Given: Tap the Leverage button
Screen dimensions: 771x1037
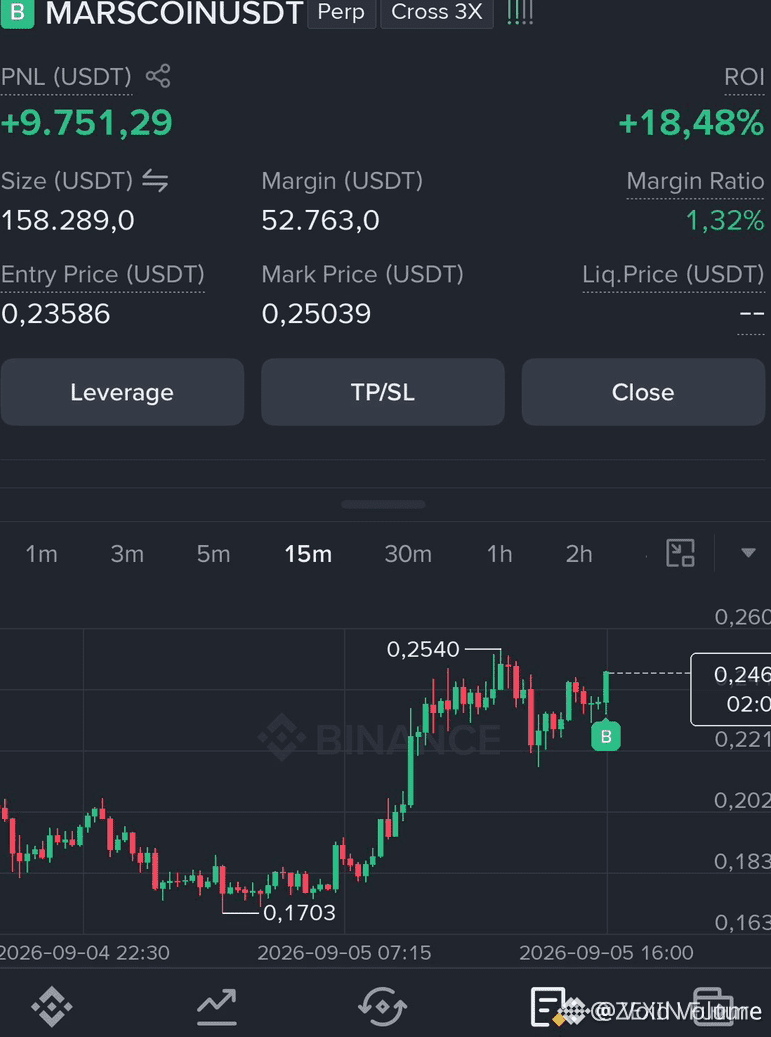Looking at the screenshot, I should click(122, 392).
